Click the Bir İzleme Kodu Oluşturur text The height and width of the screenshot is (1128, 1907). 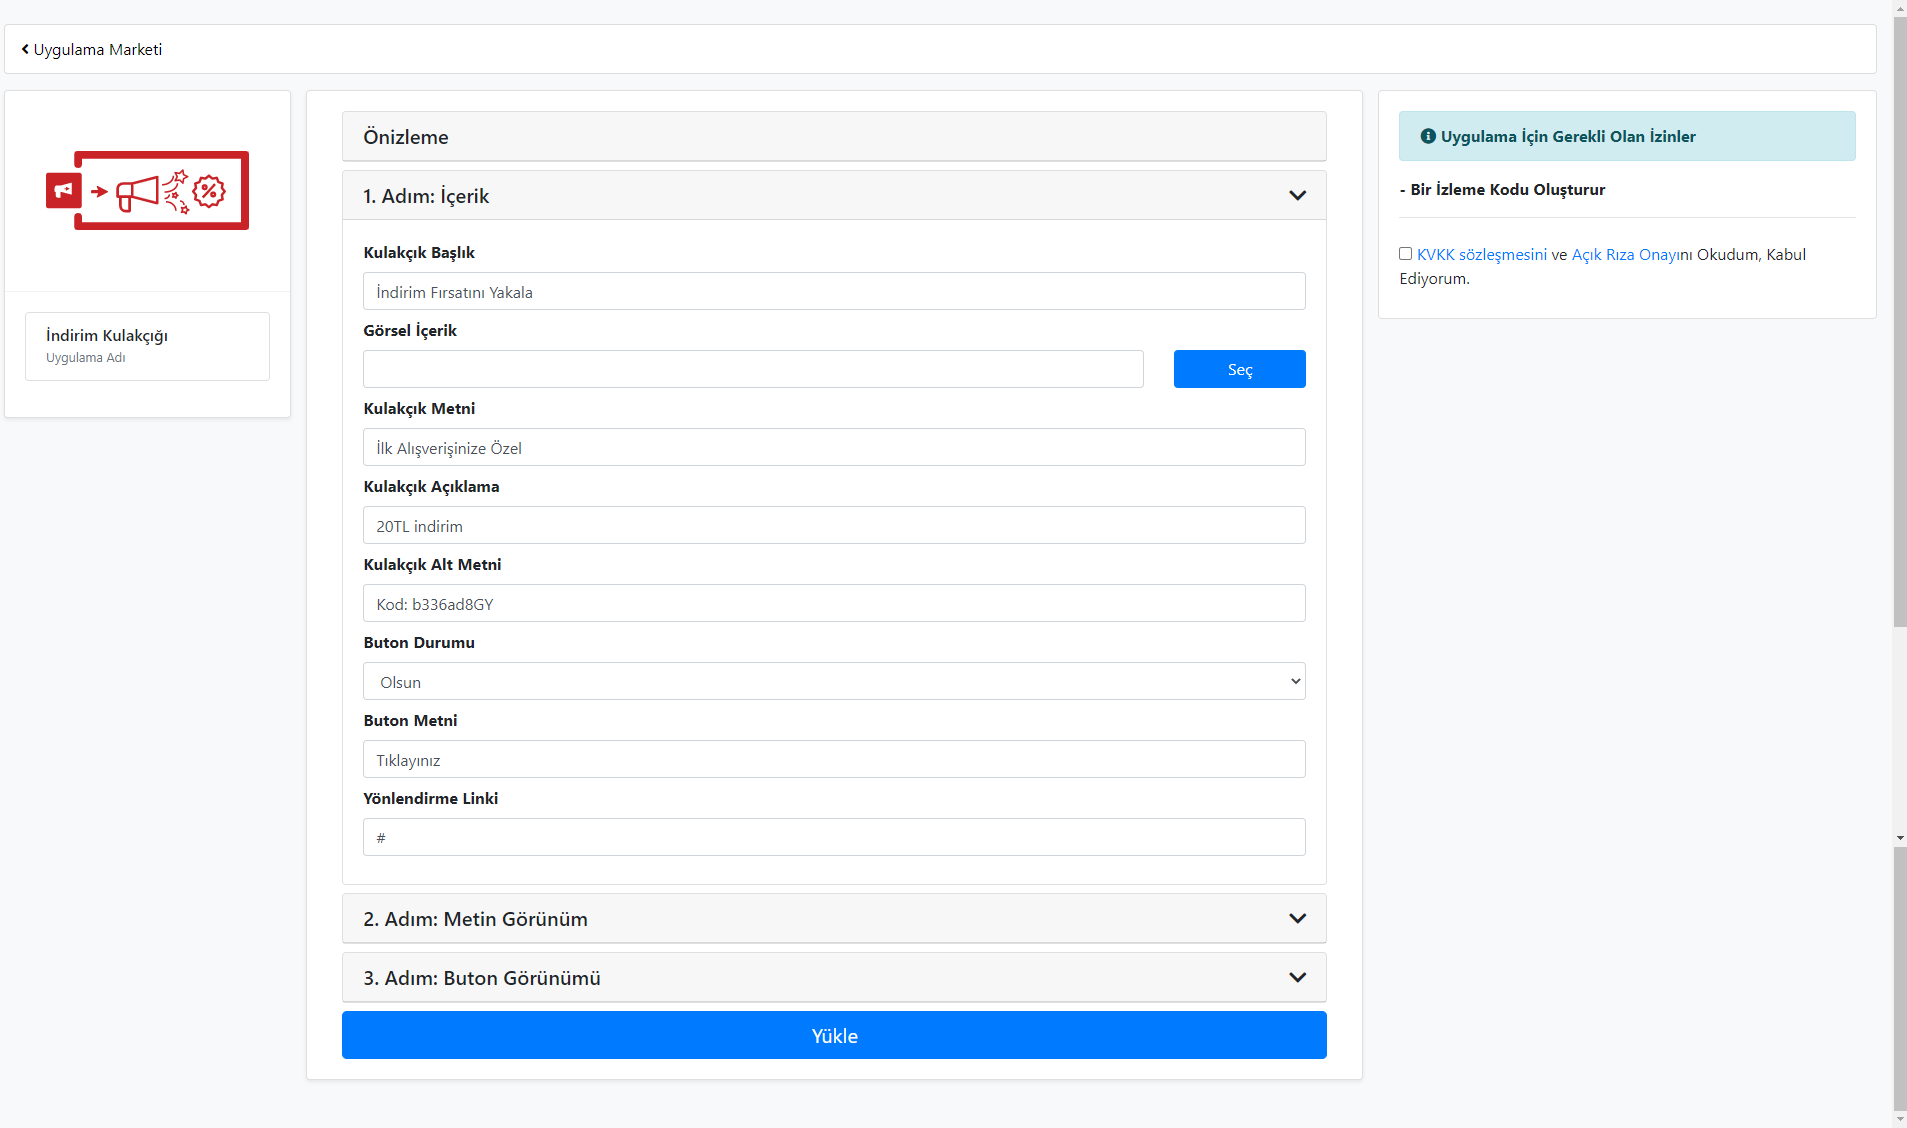(1507, 189)
